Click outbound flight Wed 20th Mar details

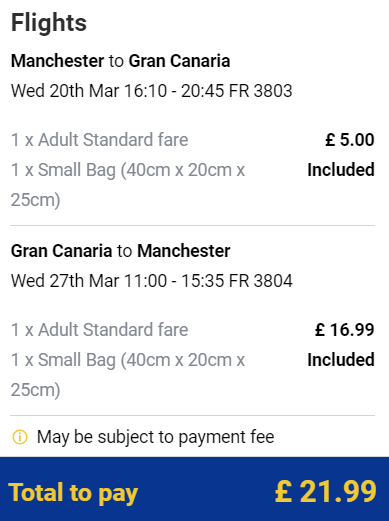tap(152, 91)
